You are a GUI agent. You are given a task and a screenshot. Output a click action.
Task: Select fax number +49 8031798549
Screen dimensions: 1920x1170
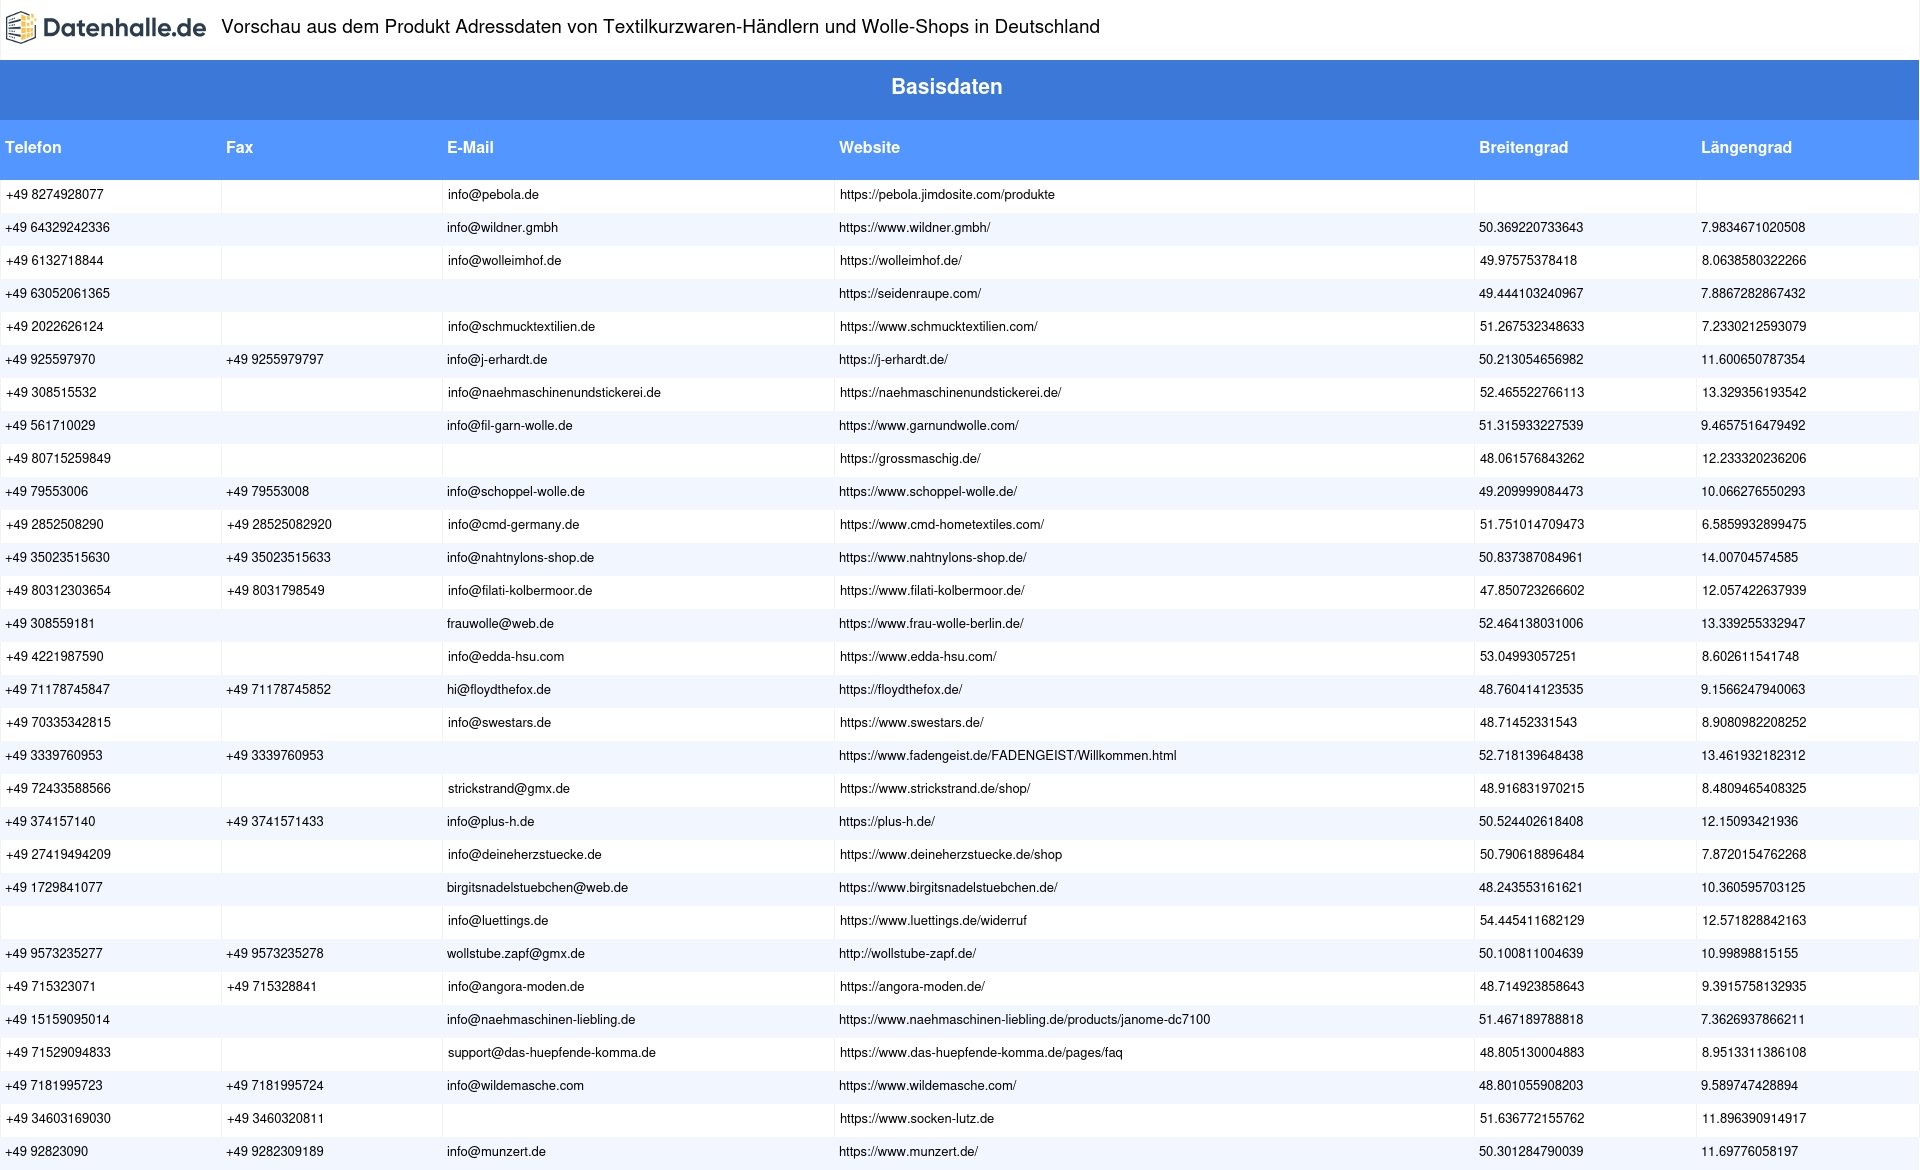point(276,591)
